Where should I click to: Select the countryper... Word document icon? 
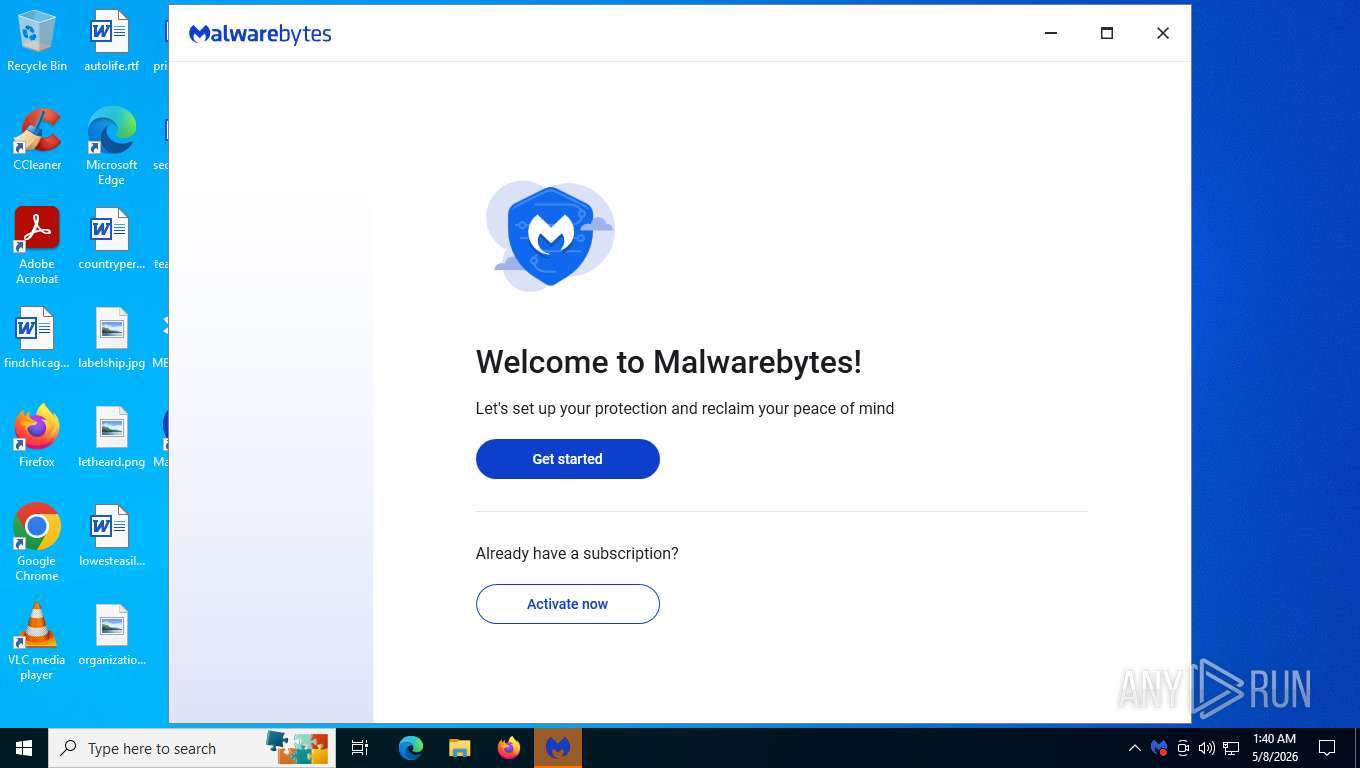(x=111, y=240)
